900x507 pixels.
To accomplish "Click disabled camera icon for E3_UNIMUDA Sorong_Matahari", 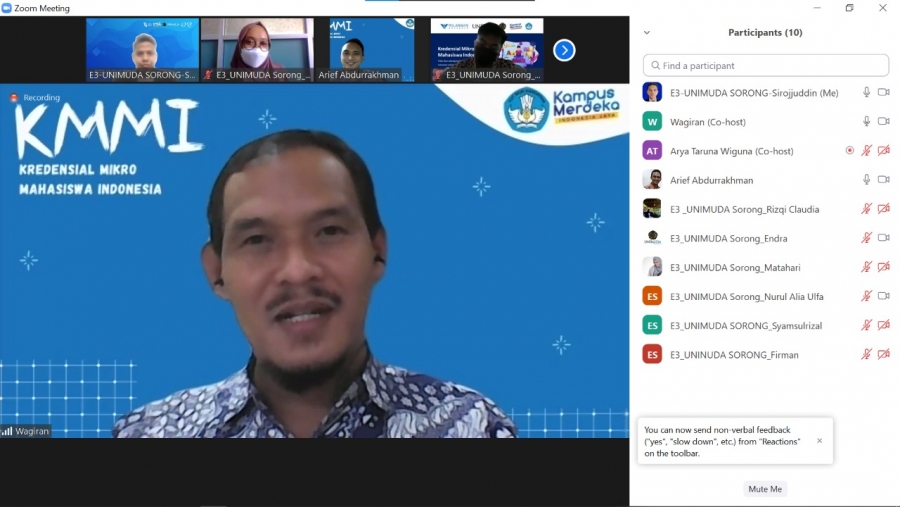I will (883, 267).
